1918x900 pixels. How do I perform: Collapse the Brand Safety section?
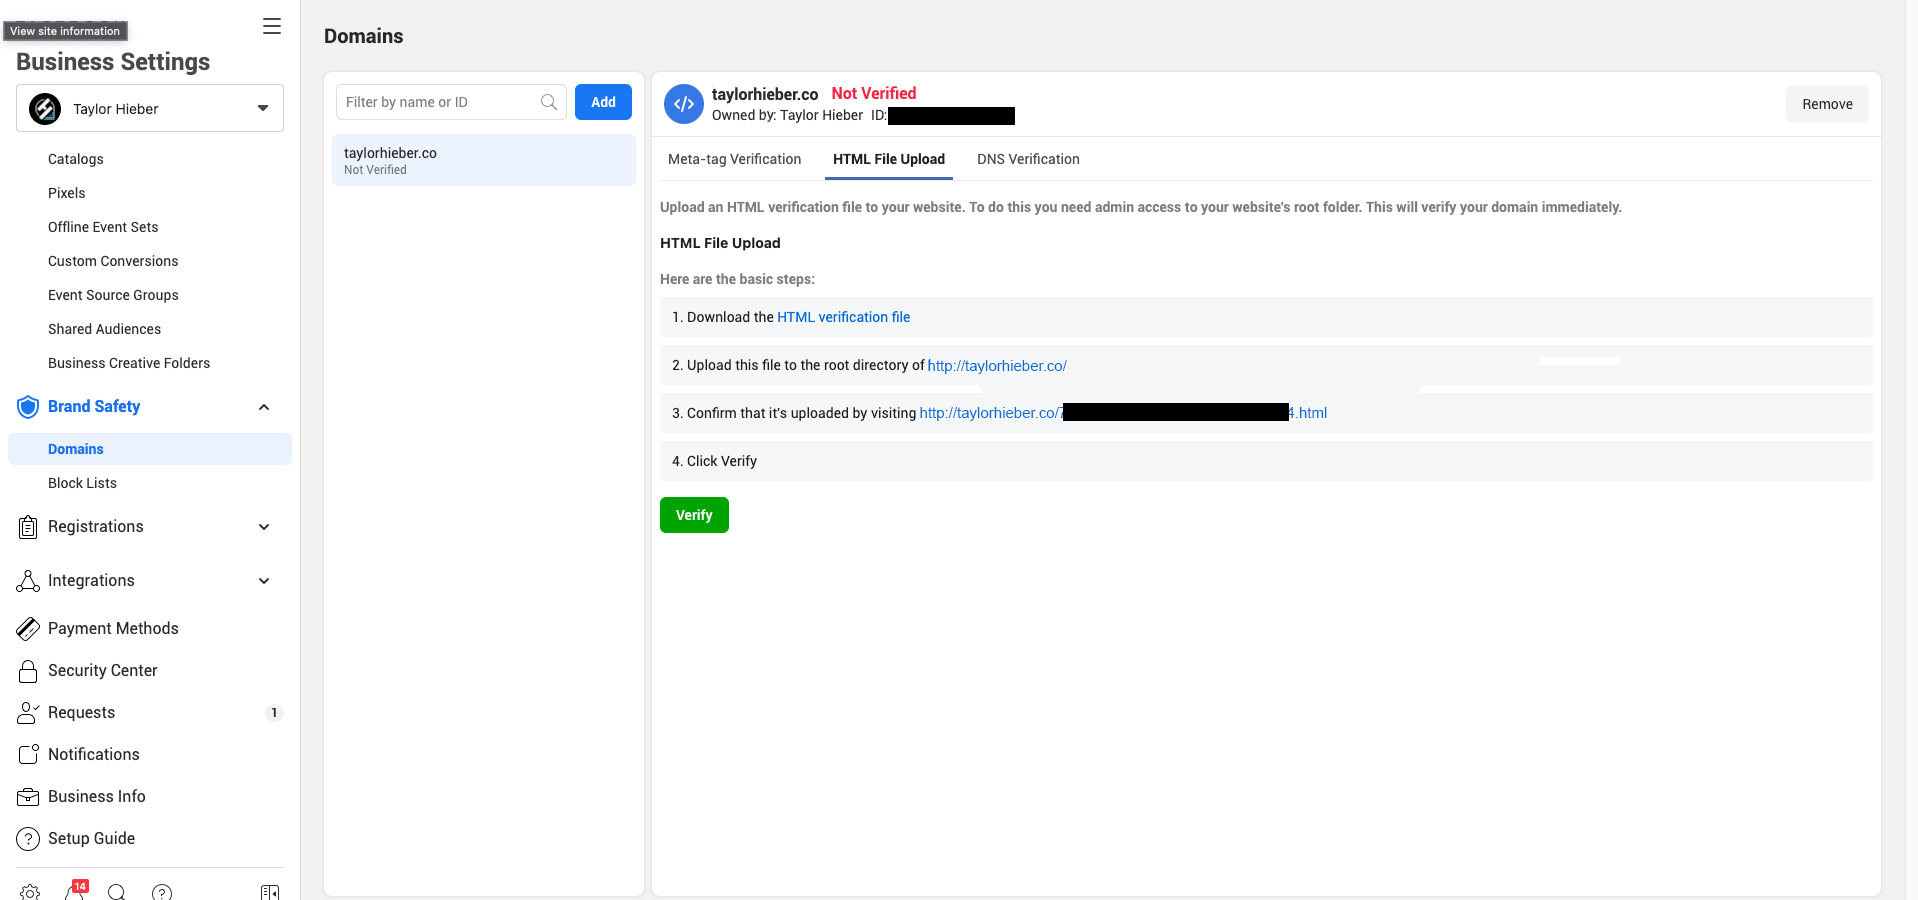click(264, 407)
